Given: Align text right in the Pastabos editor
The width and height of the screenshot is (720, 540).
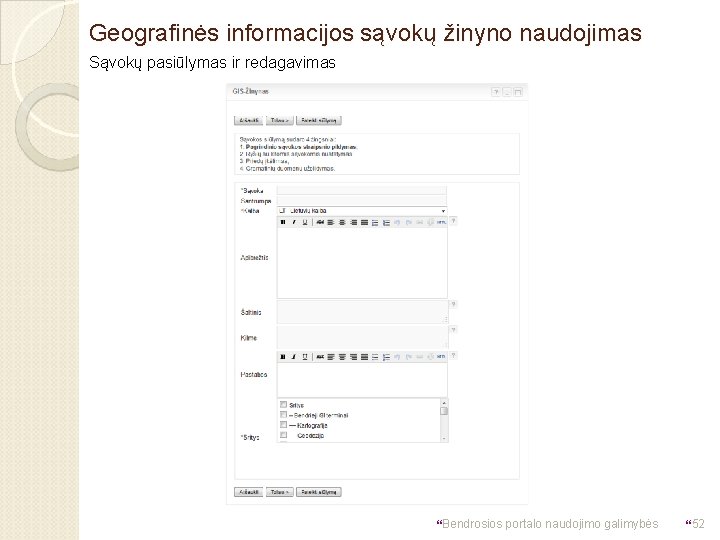Looking at the screenshot, I should (x=353, y=357).
